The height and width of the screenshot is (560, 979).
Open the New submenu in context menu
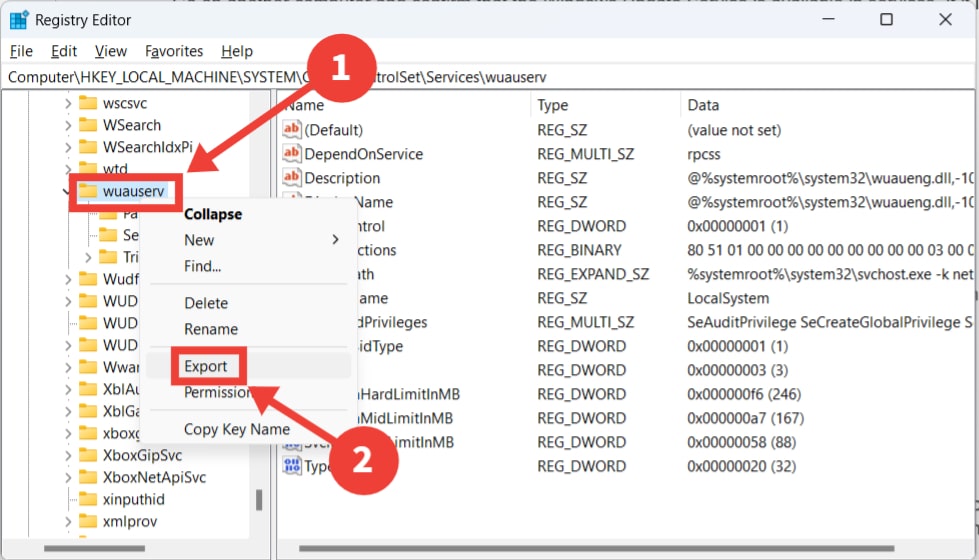pos(247,240)
